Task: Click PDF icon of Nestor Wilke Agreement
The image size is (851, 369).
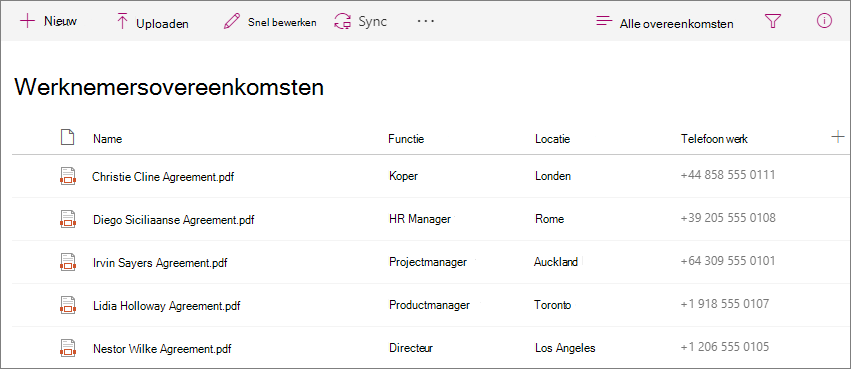Action: tap(67, 347)
